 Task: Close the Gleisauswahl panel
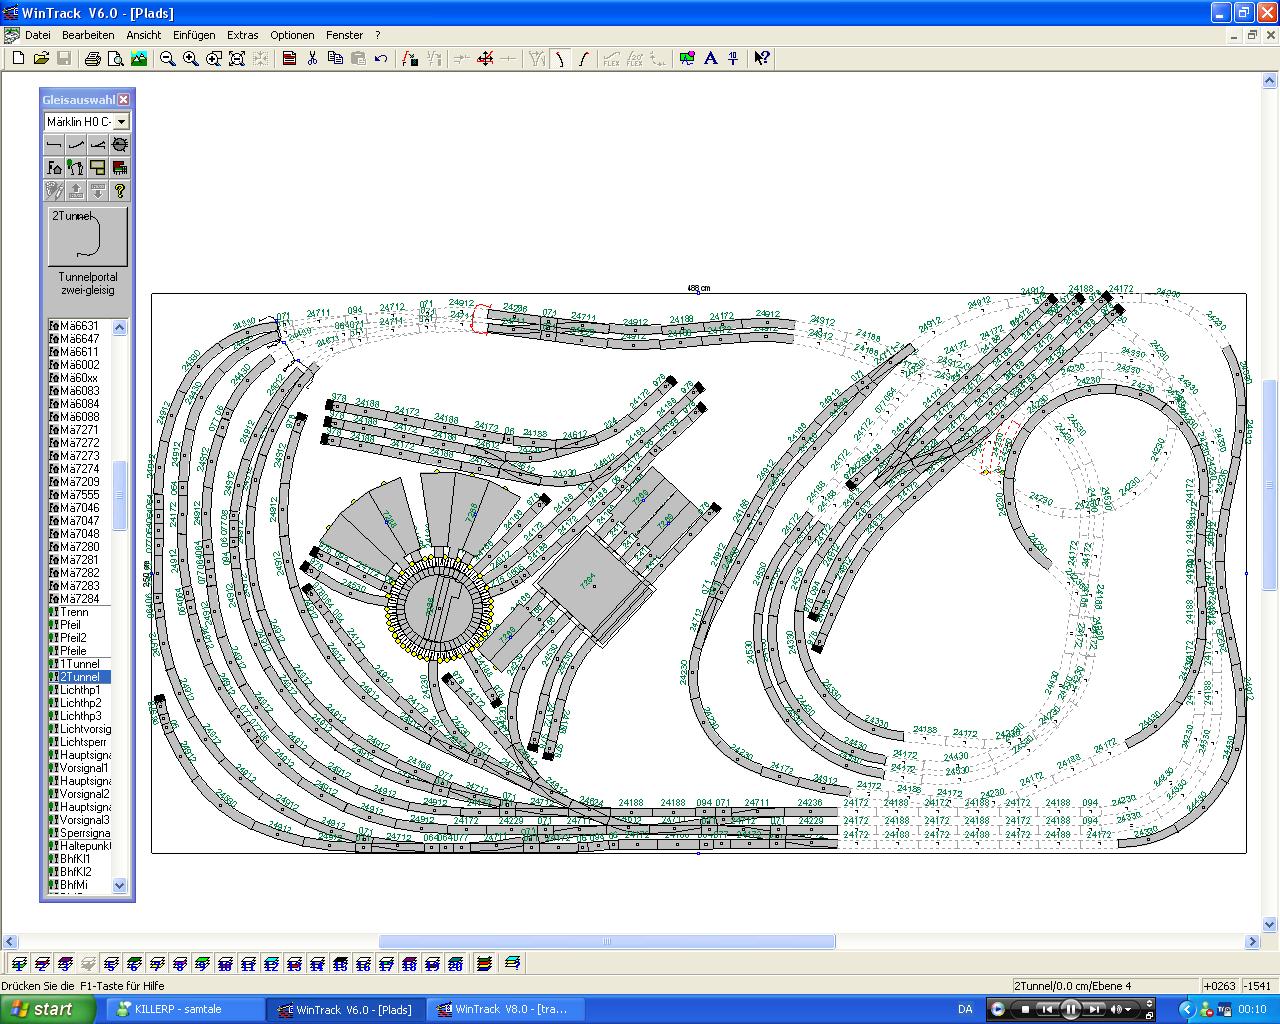[124, 100]
